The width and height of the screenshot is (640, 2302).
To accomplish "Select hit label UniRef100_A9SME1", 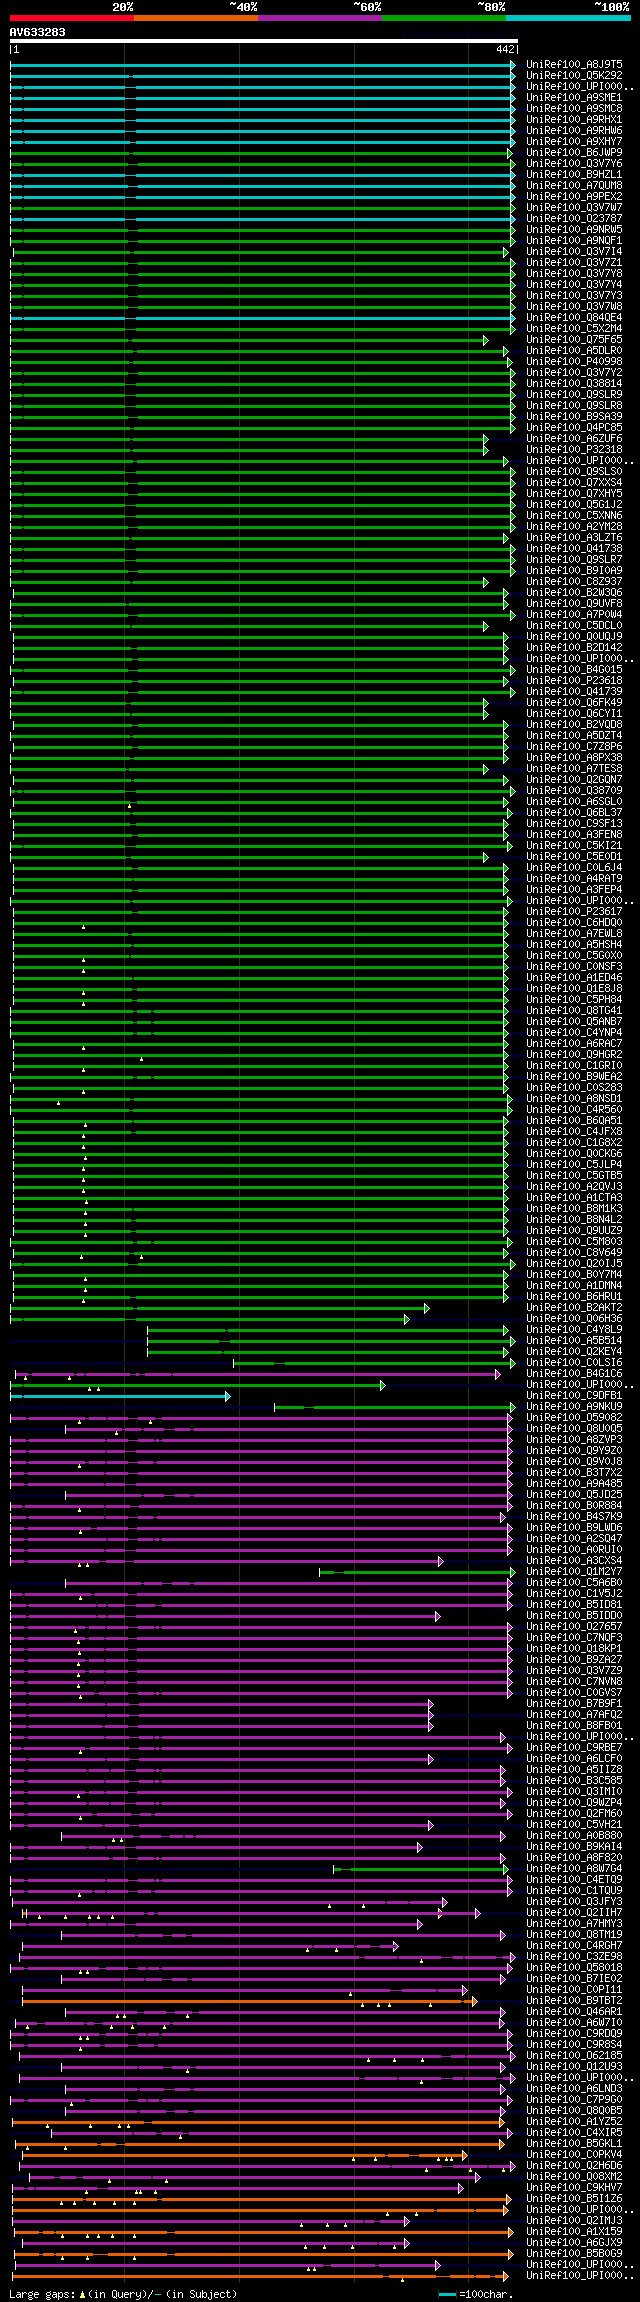I will coord(574,97).
